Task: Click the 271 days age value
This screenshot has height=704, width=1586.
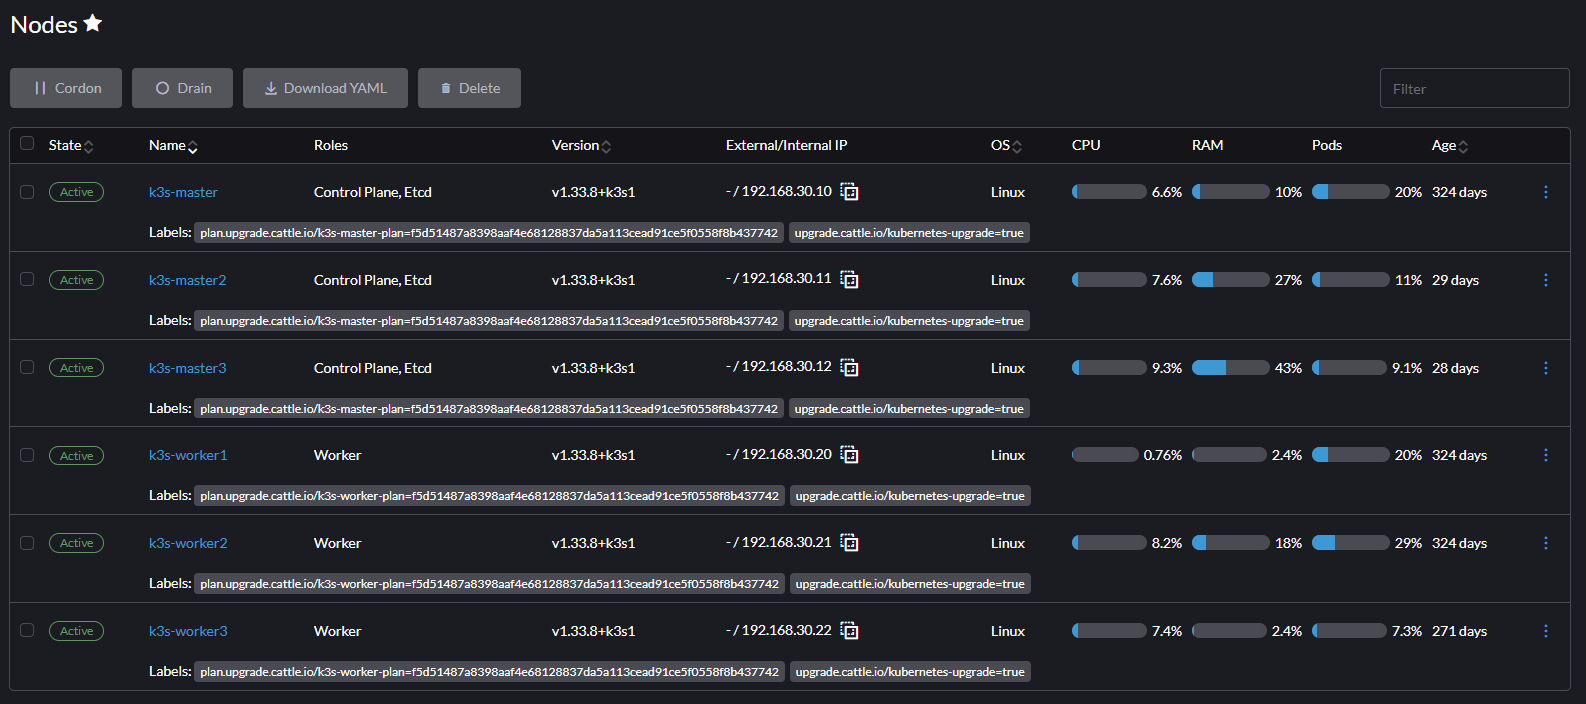Action: click(1459, 631)
